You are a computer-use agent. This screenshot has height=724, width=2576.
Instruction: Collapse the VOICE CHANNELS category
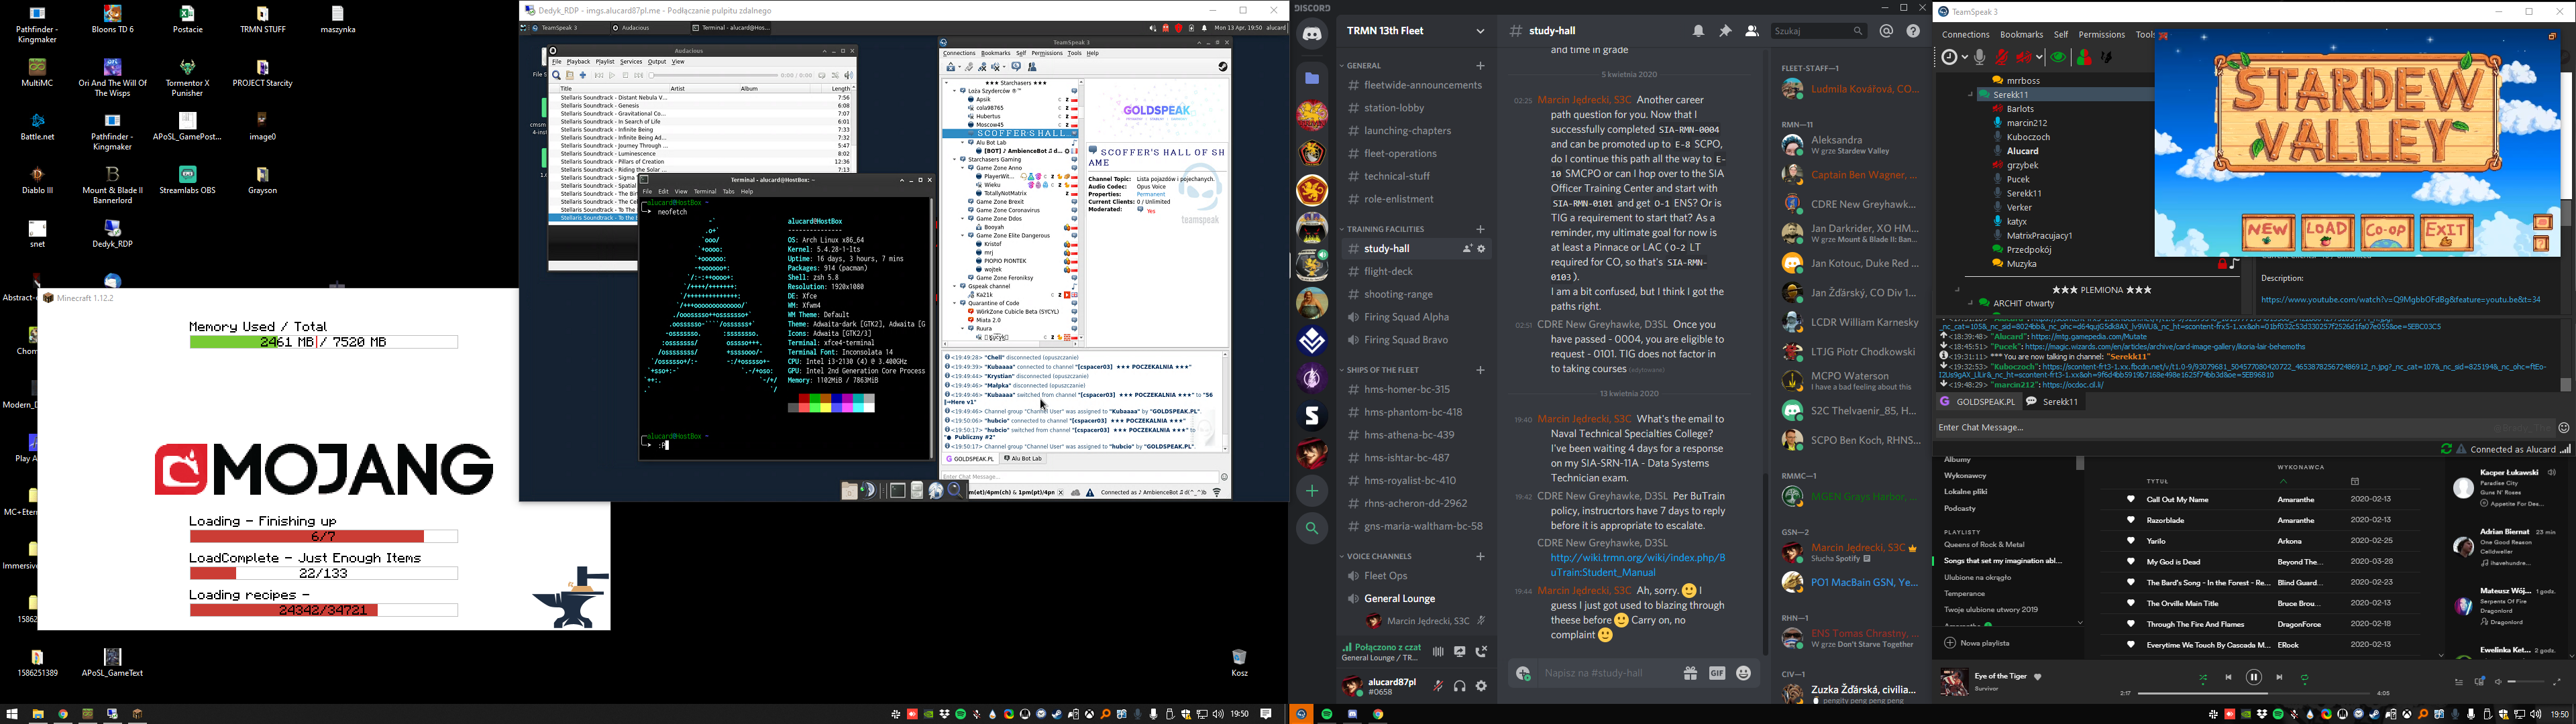(1379, 556)
